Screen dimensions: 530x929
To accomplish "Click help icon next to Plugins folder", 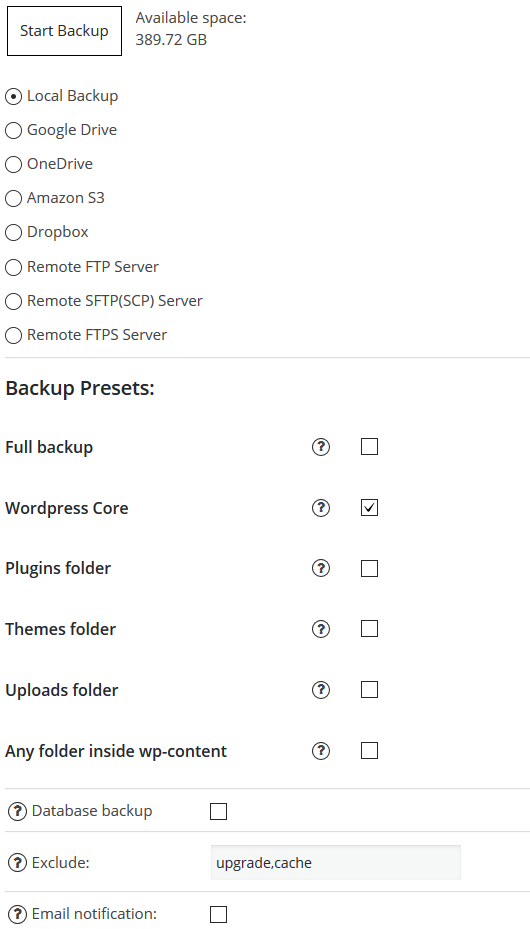I will (x=320, y=568).
